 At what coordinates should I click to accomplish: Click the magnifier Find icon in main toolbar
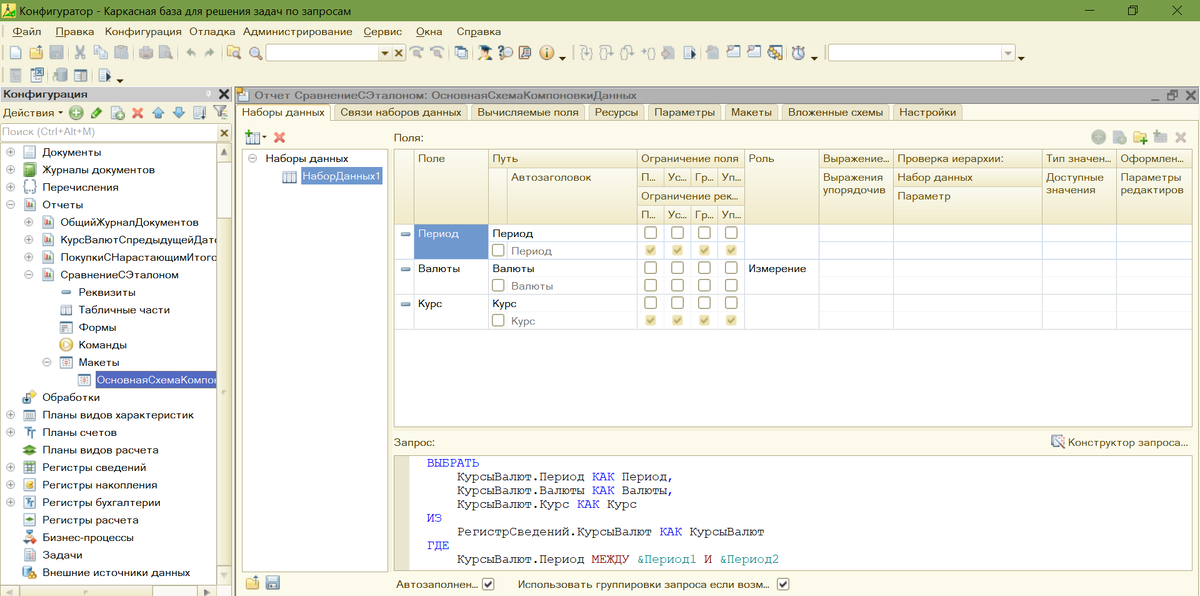pyautogui.click(x=255, y=53)
